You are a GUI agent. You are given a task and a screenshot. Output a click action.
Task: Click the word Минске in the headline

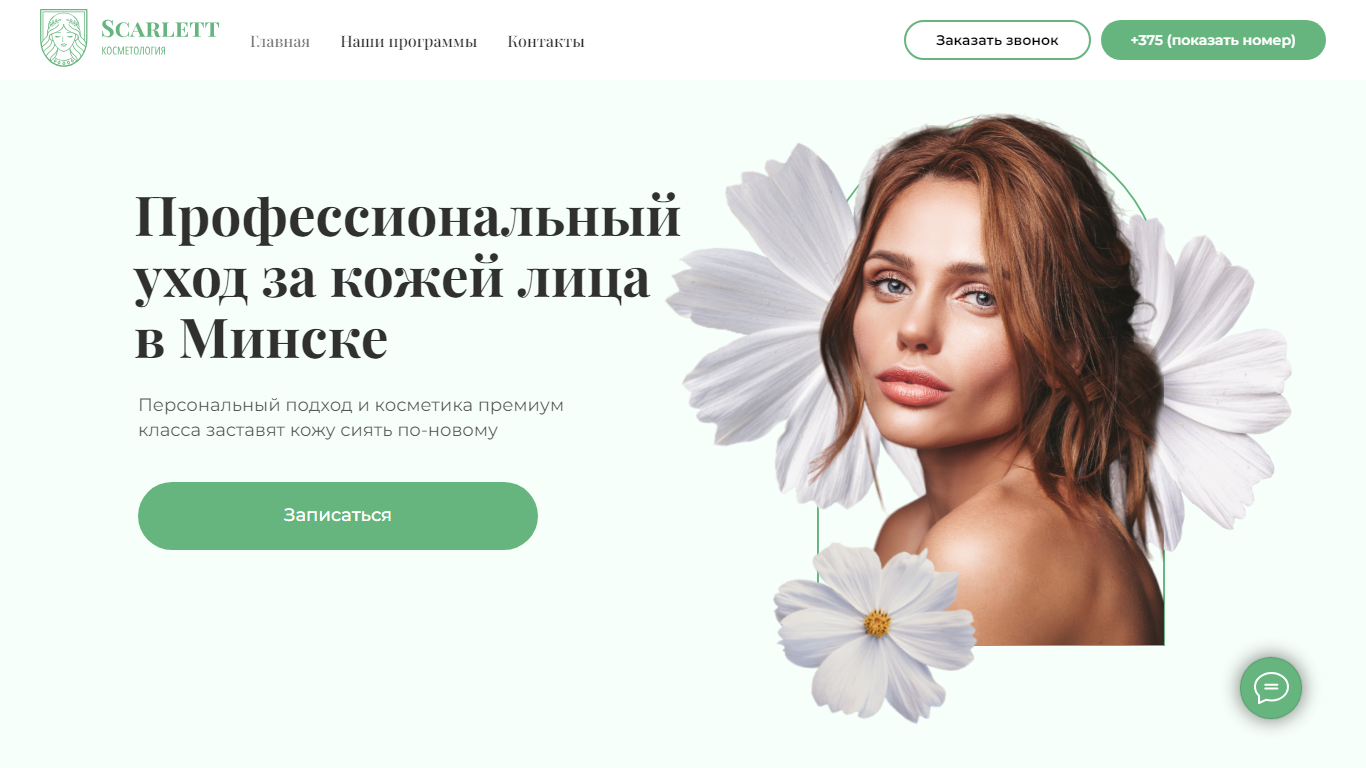(283, 340)
